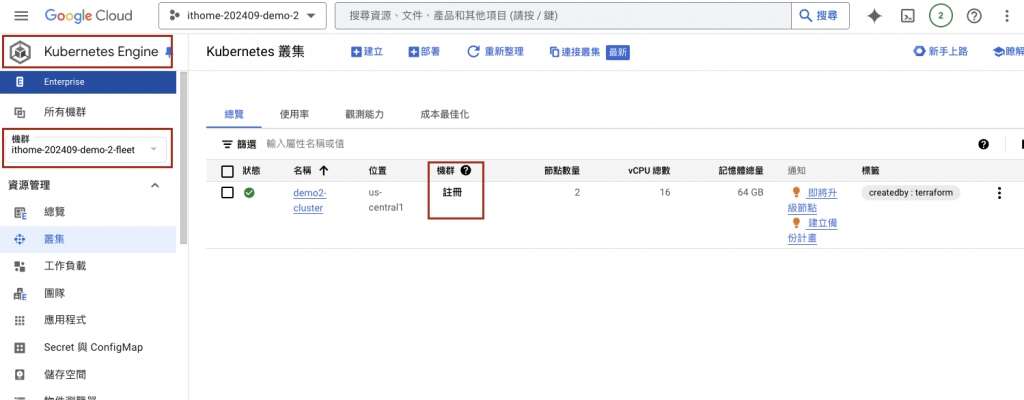Viewport: 1024px width, 400px height.
Task: Click the createdby : terraform label chip
Action: [910, 193]
